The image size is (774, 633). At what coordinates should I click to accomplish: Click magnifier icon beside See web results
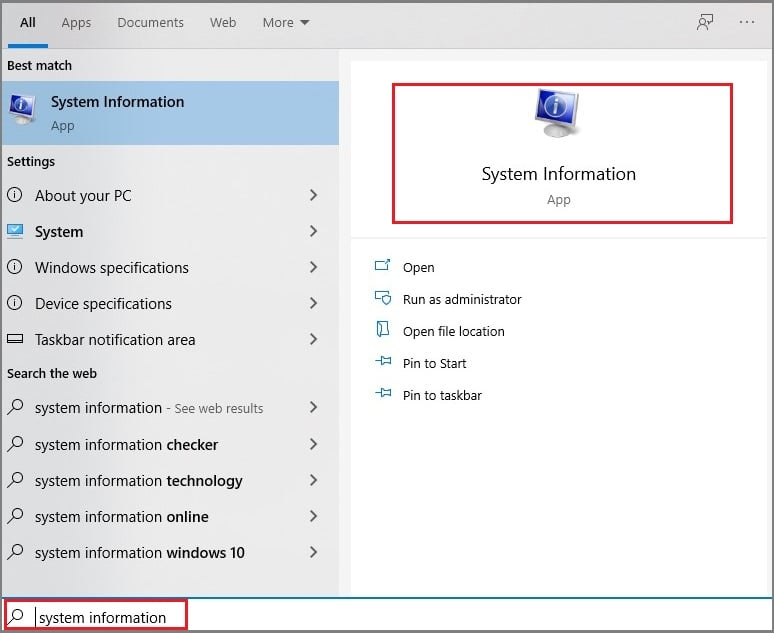pyautogui.click(x=15, y=407)
